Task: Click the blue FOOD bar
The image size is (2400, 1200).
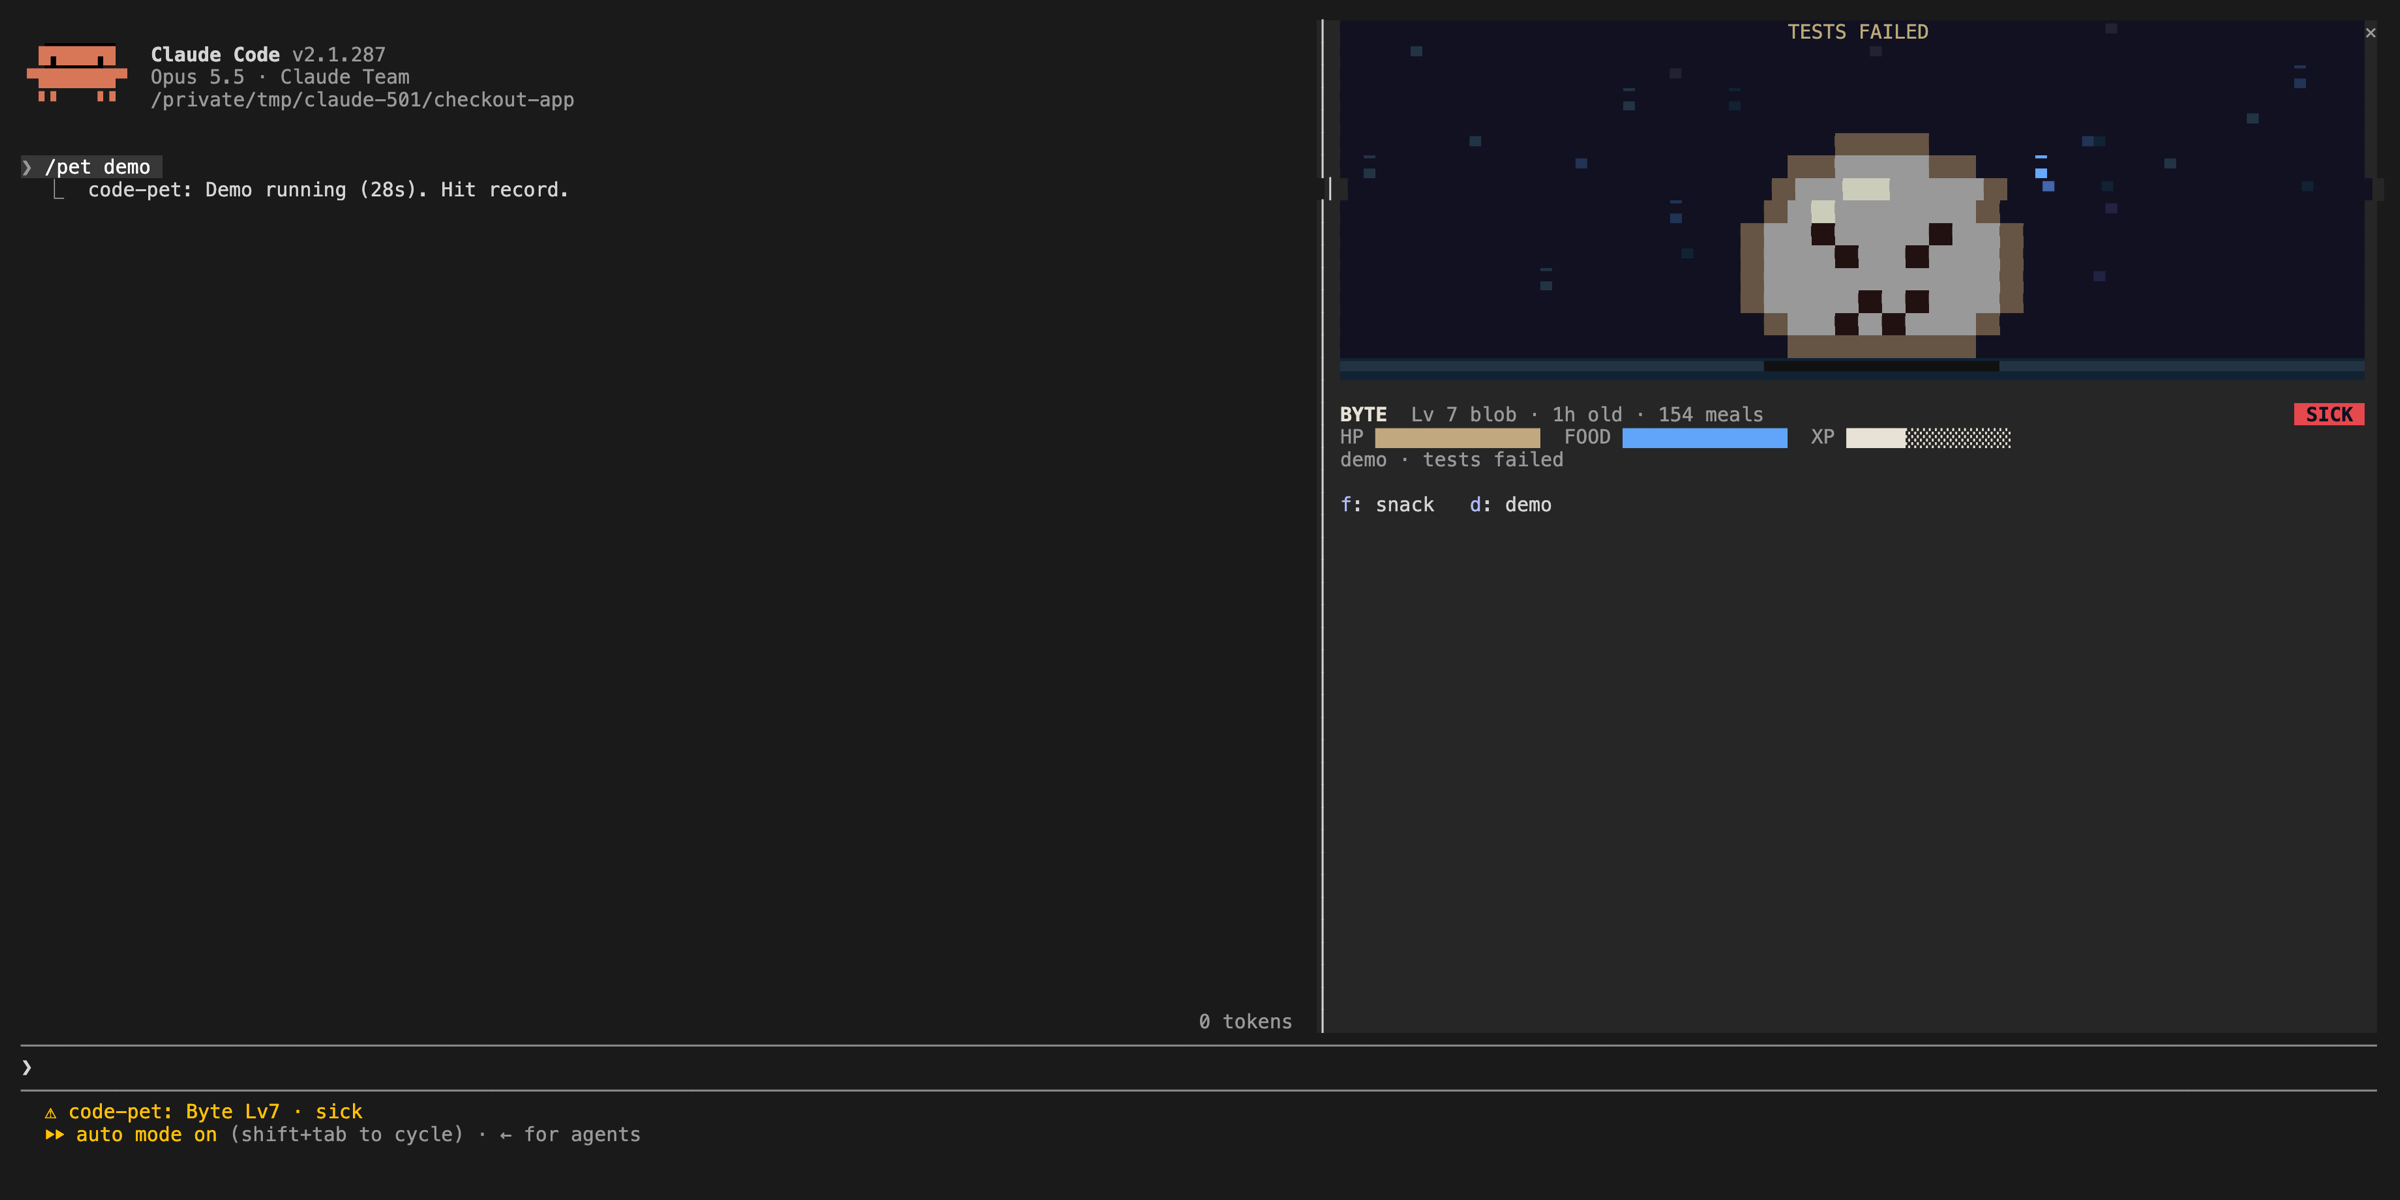Action: pos(1704,438)
